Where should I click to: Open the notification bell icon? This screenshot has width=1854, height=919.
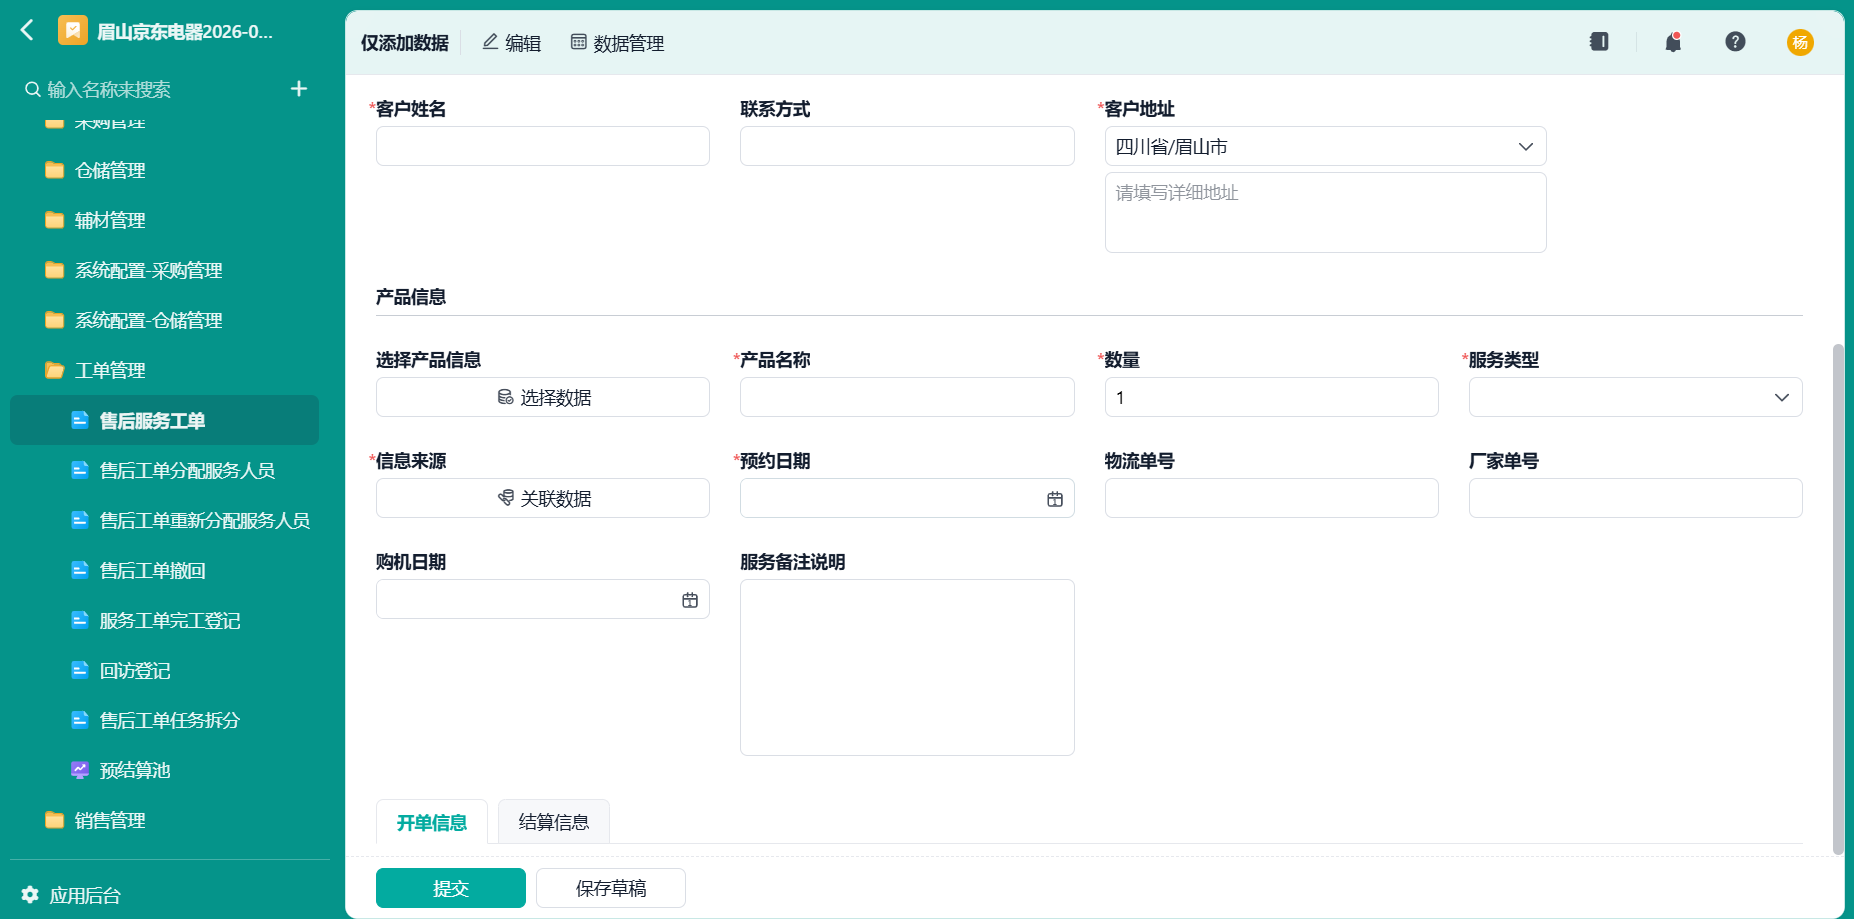tap(1673, 42)
